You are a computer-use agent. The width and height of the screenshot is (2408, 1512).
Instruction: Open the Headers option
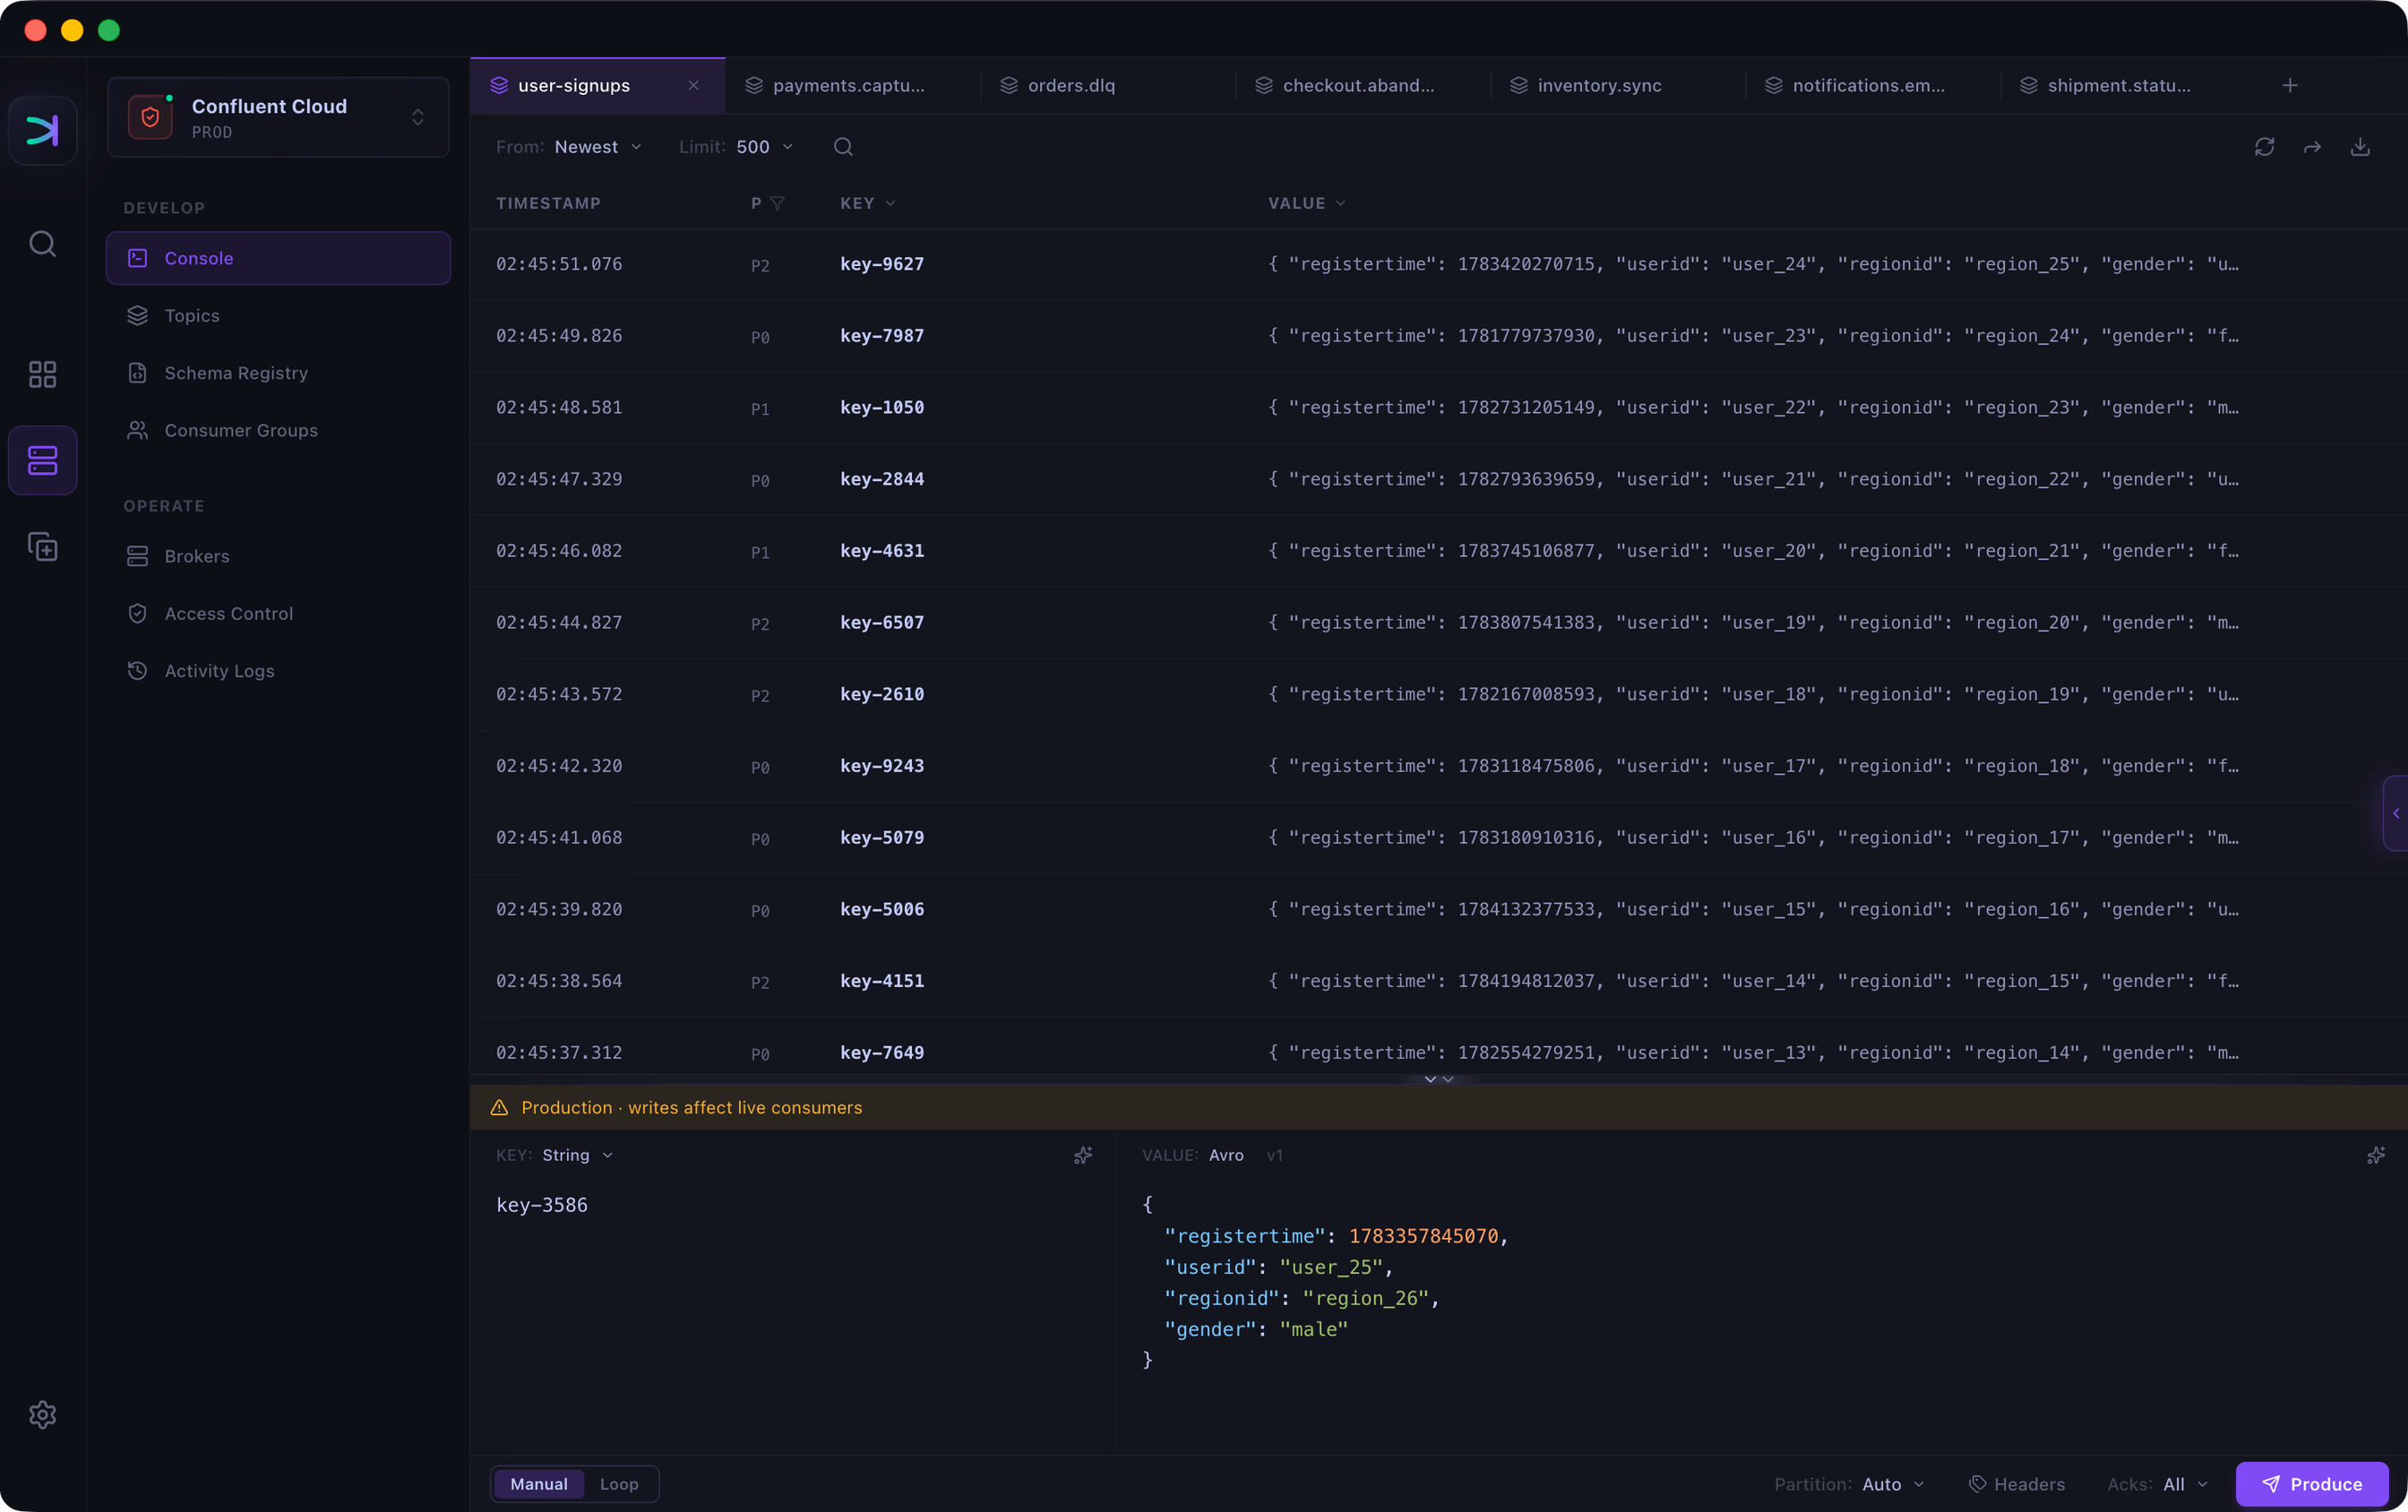[x=2017, y=1484]
